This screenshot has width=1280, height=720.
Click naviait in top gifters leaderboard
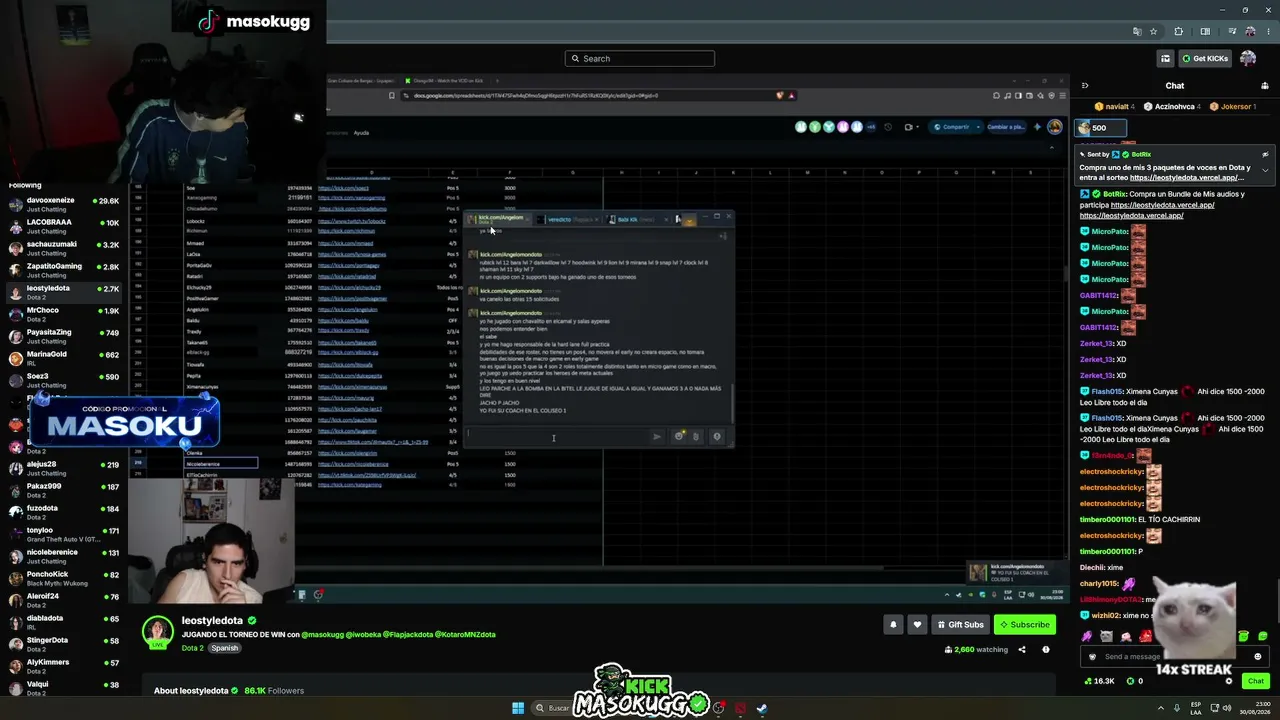pos(1116,106)
